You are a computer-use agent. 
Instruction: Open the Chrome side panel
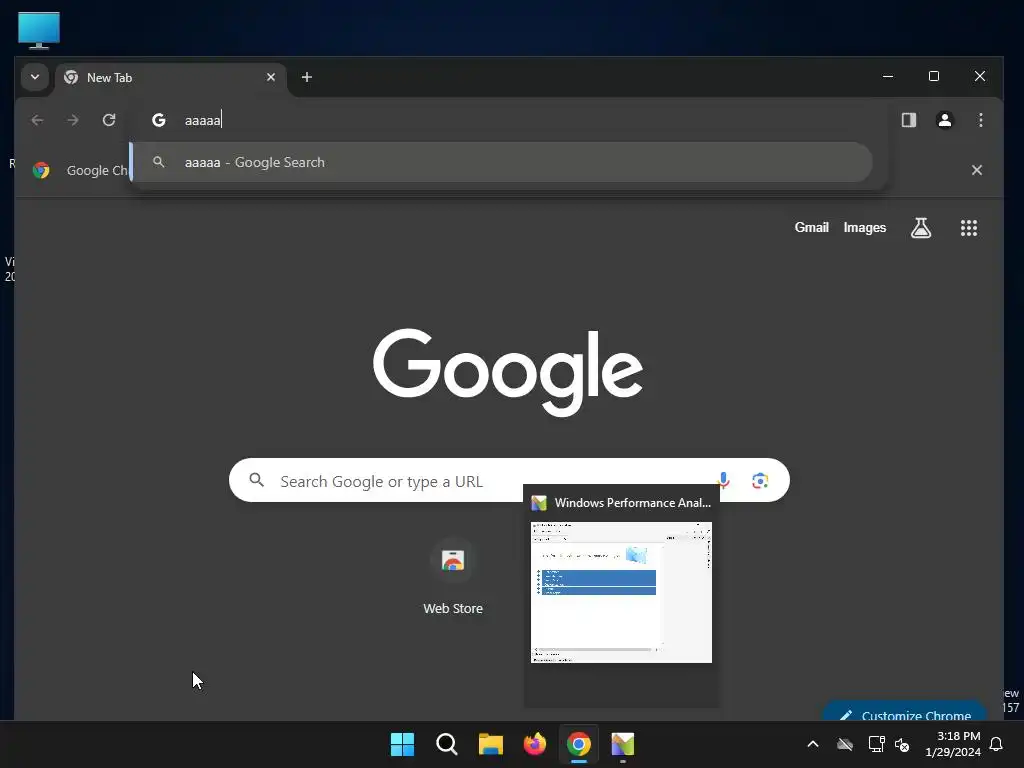click(908, 120)
